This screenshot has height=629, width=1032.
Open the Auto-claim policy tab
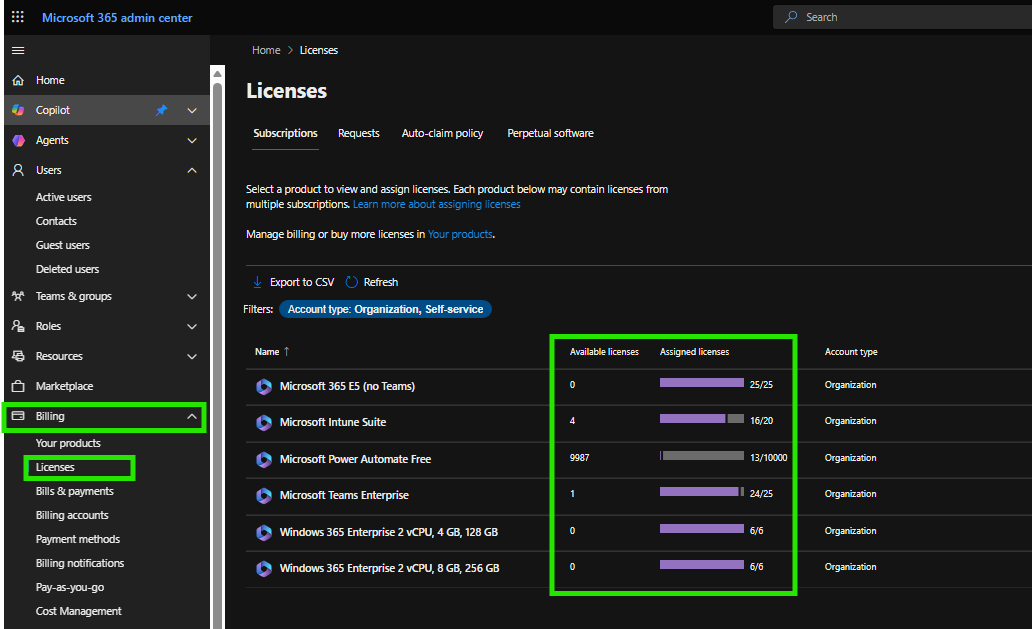(442, 133)
